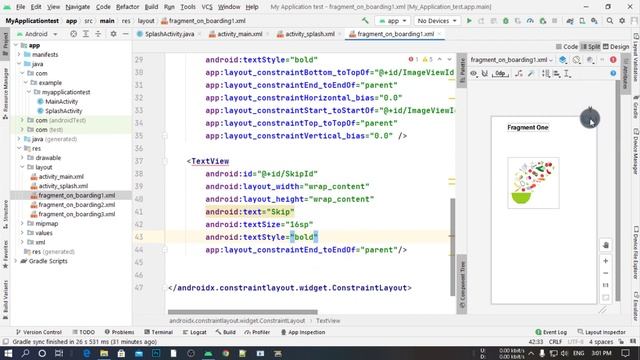This screenshot has width=640, height=360.
Task: Expand the drawable folder
Action: point(22,158)
